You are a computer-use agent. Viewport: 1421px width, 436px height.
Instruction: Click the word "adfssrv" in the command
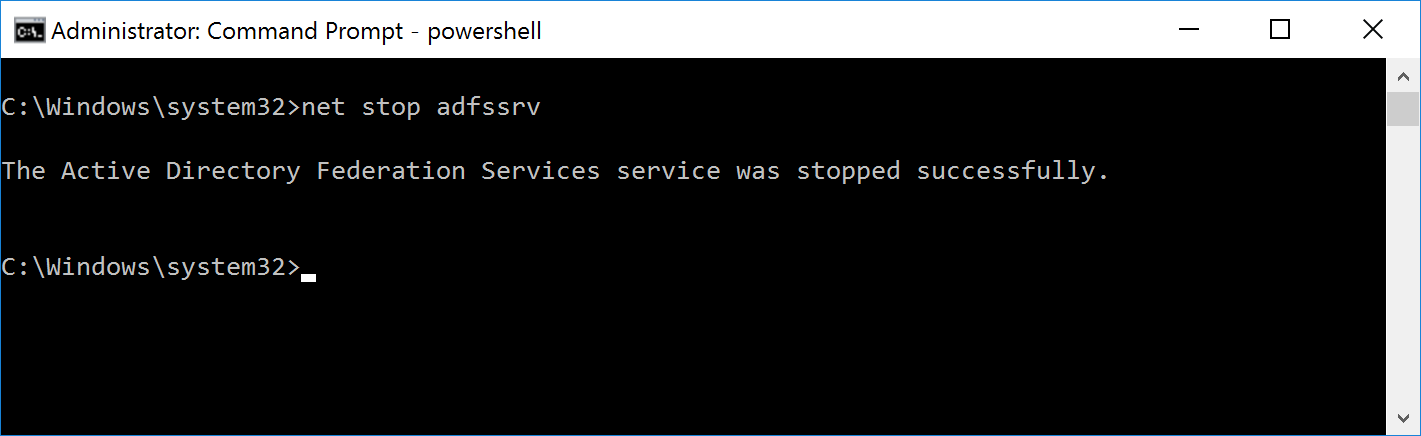coord(488,107)
